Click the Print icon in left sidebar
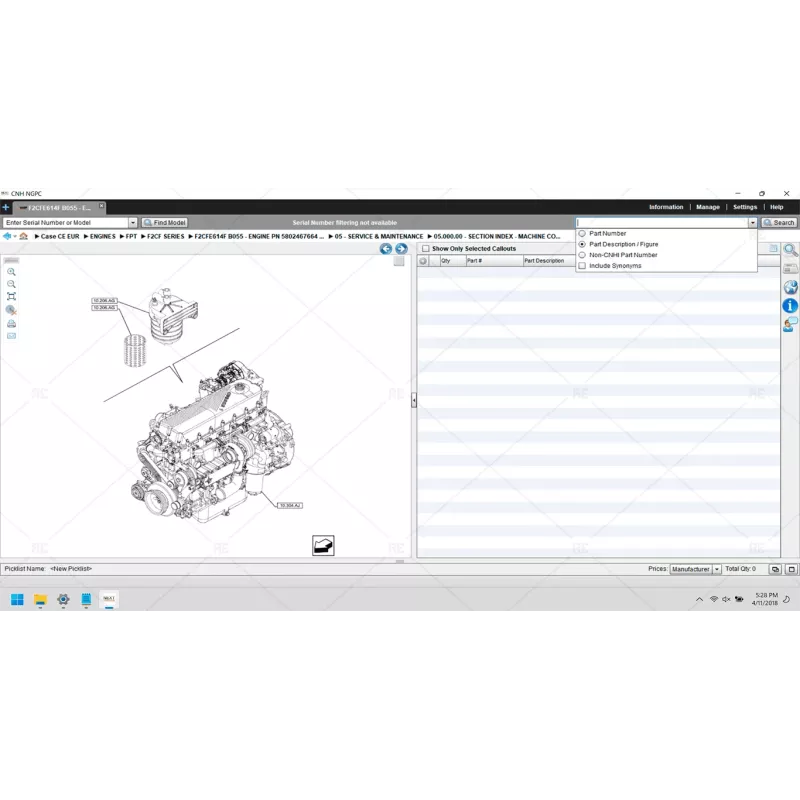This screenshot has width=800, height=800. click(11, 323)
